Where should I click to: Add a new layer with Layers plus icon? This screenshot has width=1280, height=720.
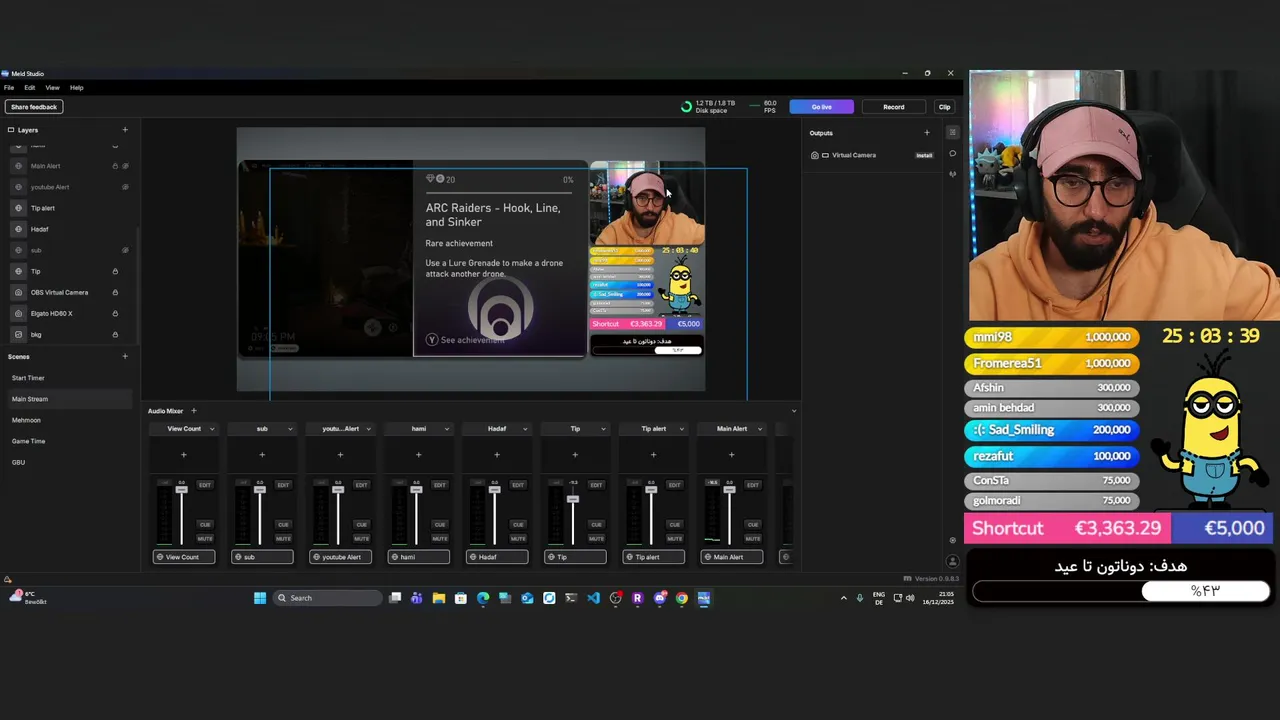[x=125, y=130]
